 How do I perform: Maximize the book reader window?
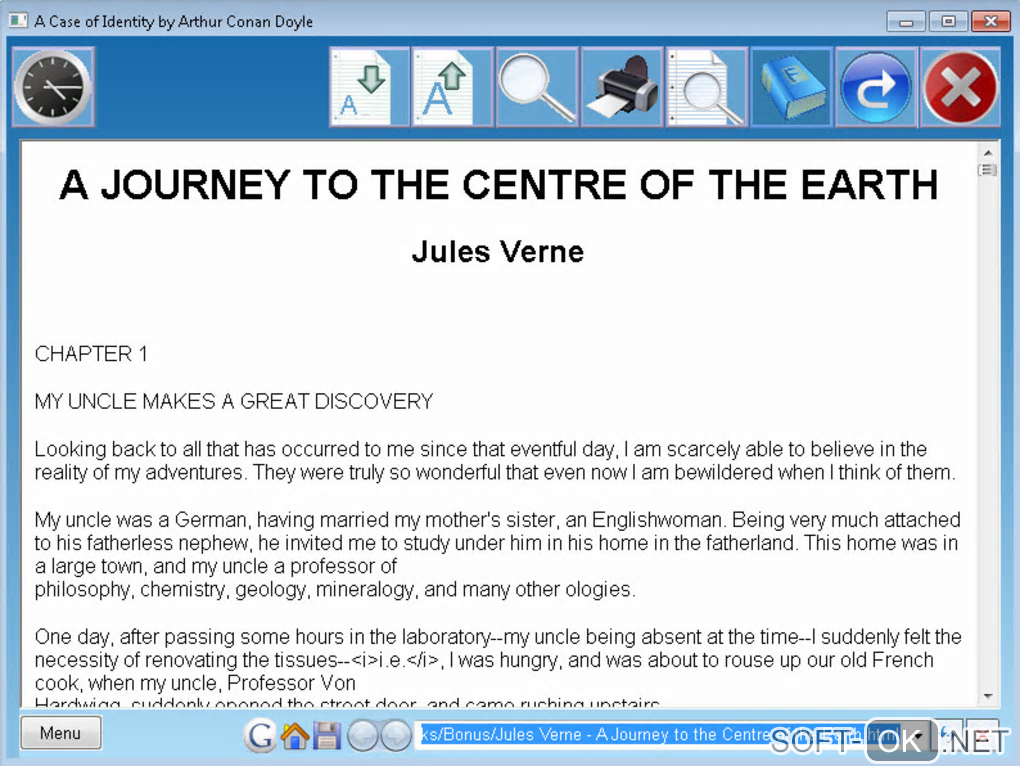[x=948, y=21]
